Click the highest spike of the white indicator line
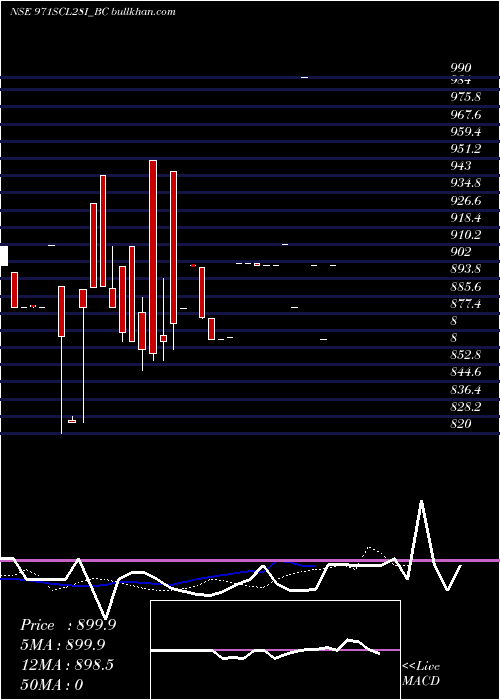This screenshot has height=700, width=500. (421, 501)
